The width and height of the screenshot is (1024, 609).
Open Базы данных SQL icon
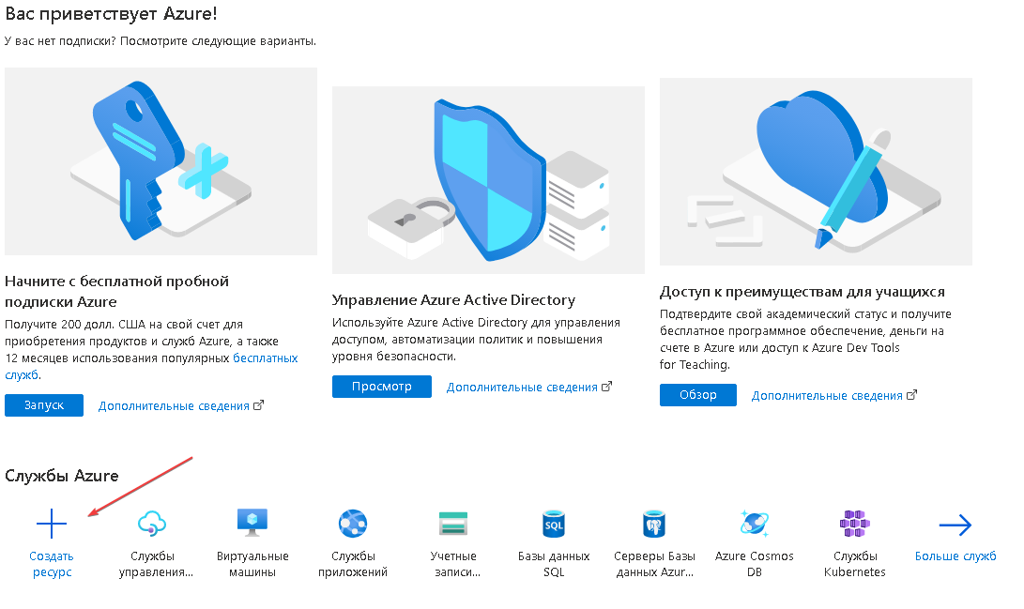(x=554, y=524)
